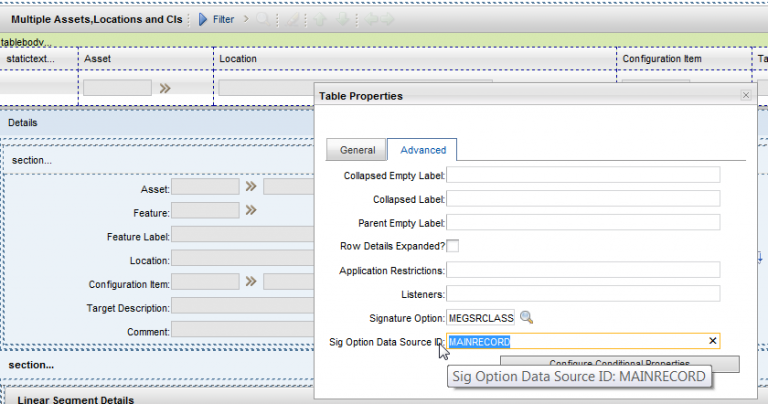
Task: Click the Filter label in the toolbar
Action: pyautogui.click(x=224, y=19)
